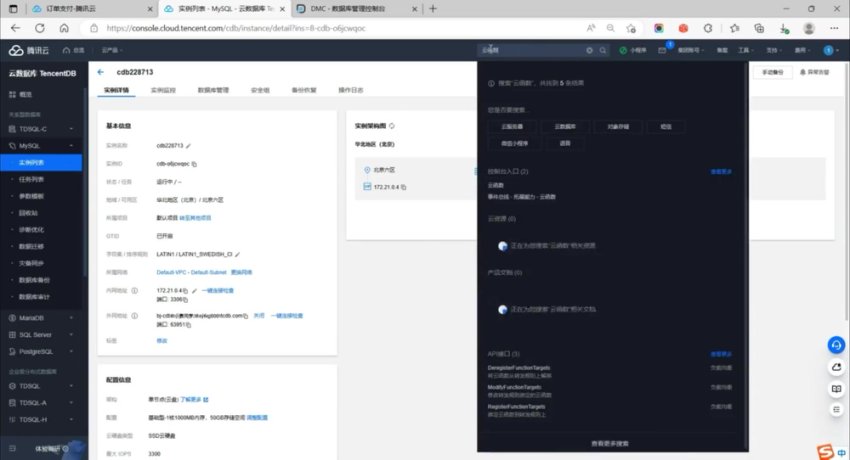Open browser favorites star icon
Screen dimensions: 850x460
pyautogui.click(x=735, y=28)
